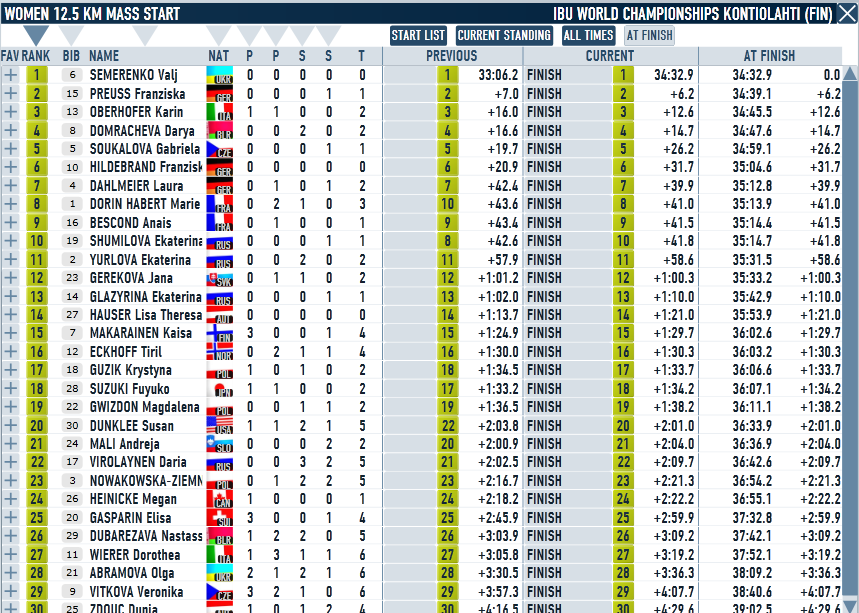Sort by nation using its triangle

click(x=219, y=35)
